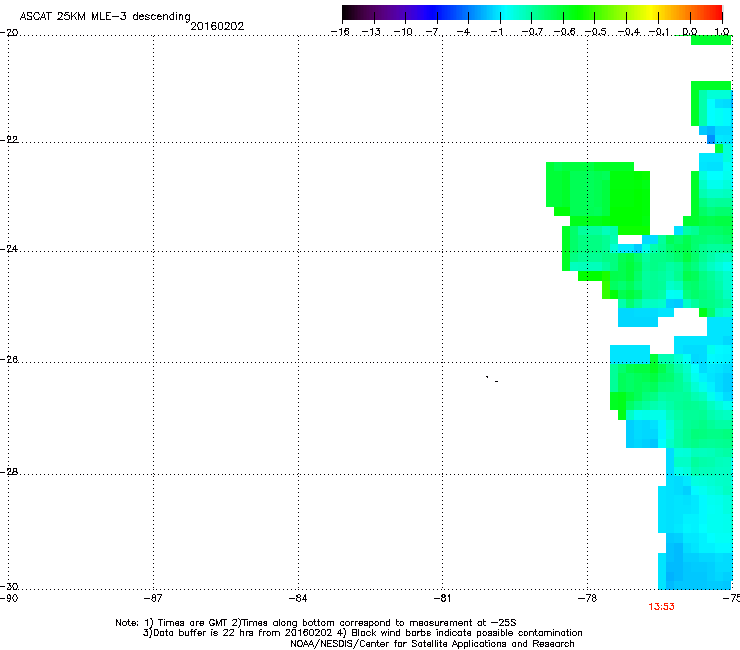Click the color bar label 1.0
Screen dimensions: 740x650
click(x=722, y=32)
